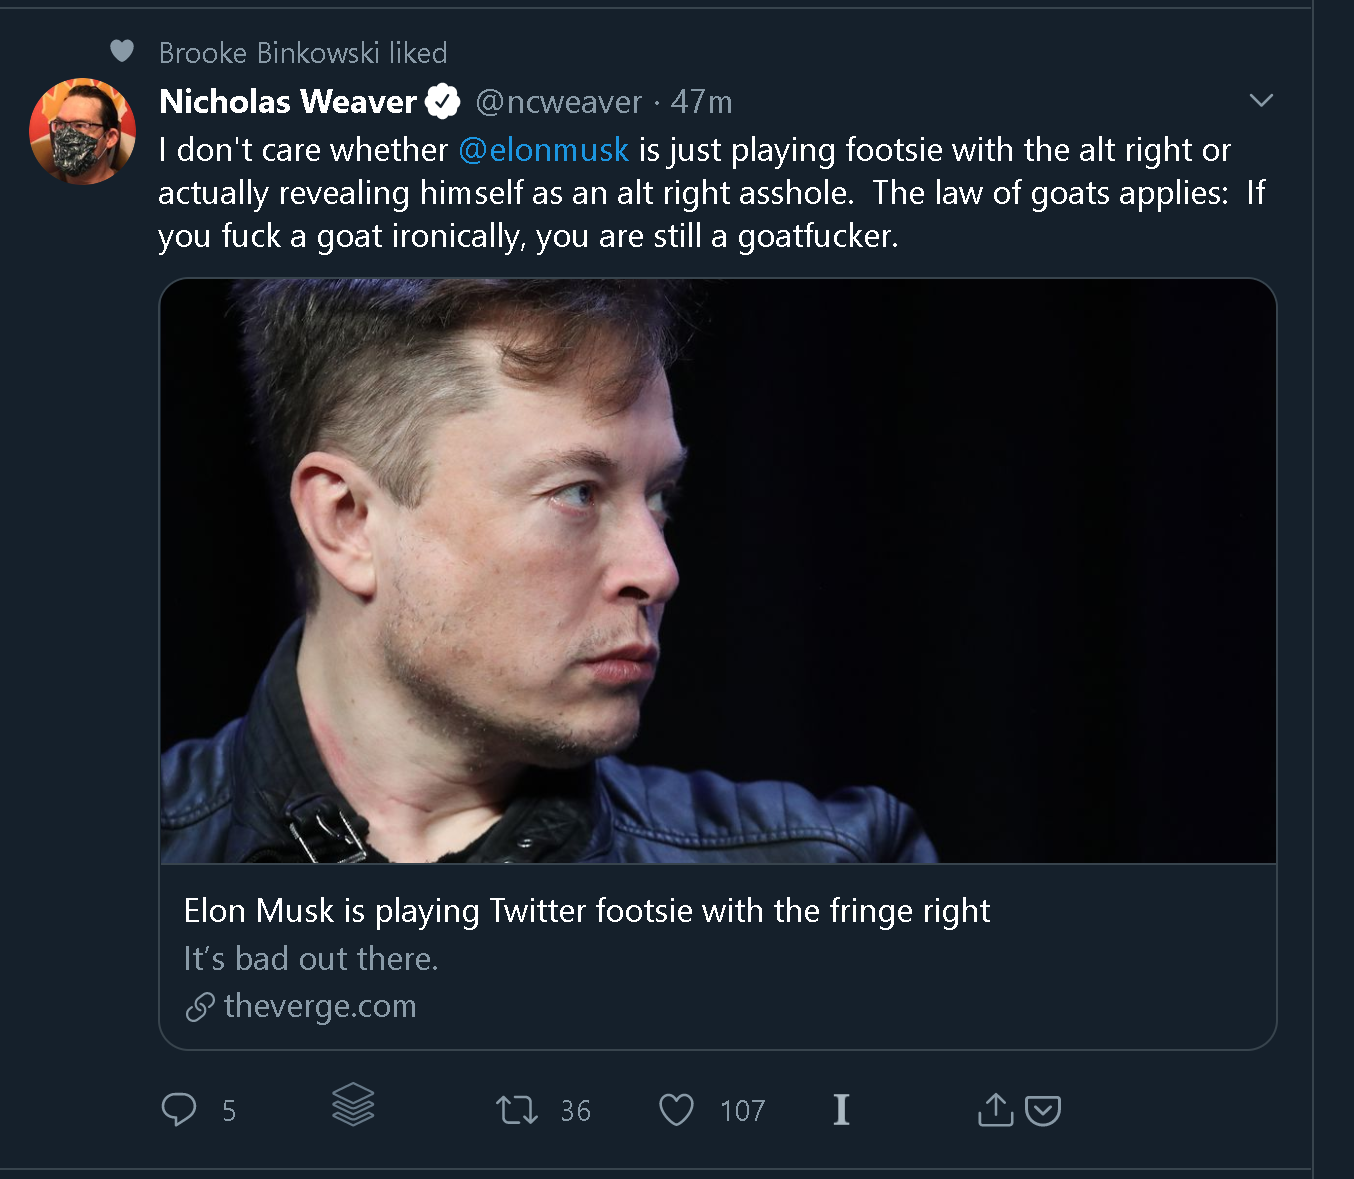1354x1179 pixels.
Task: Open the Elon Musk article preview image
Action: click(x=717, y=570)
